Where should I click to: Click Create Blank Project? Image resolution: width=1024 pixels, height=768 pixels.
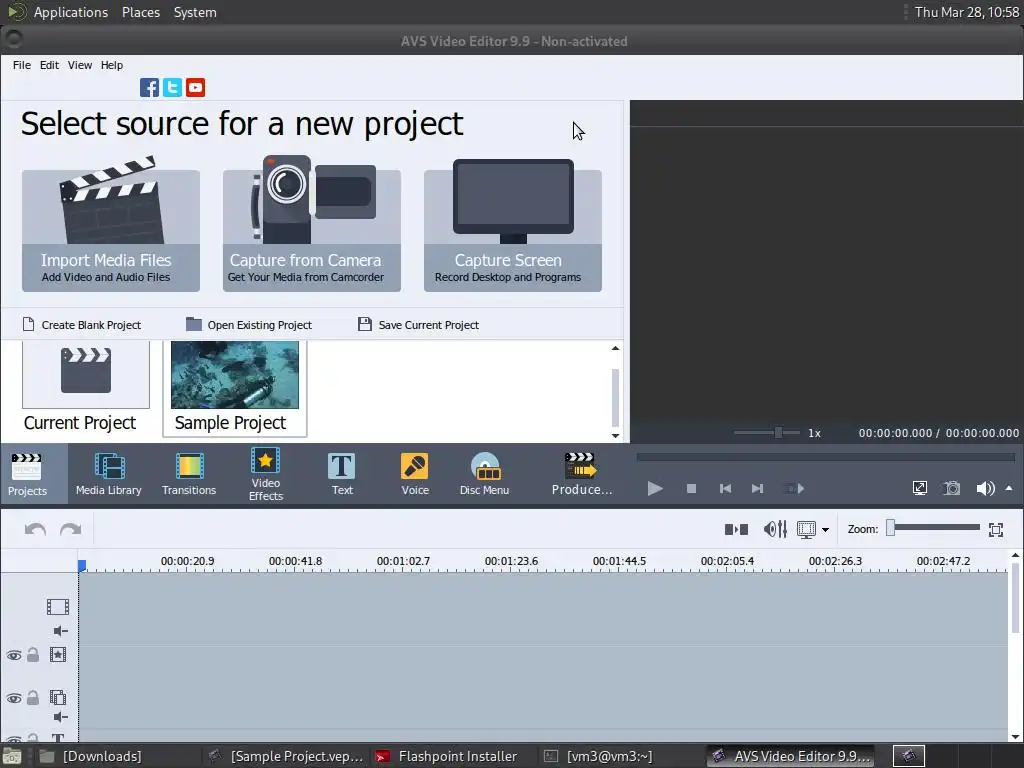tap(82, 325)
